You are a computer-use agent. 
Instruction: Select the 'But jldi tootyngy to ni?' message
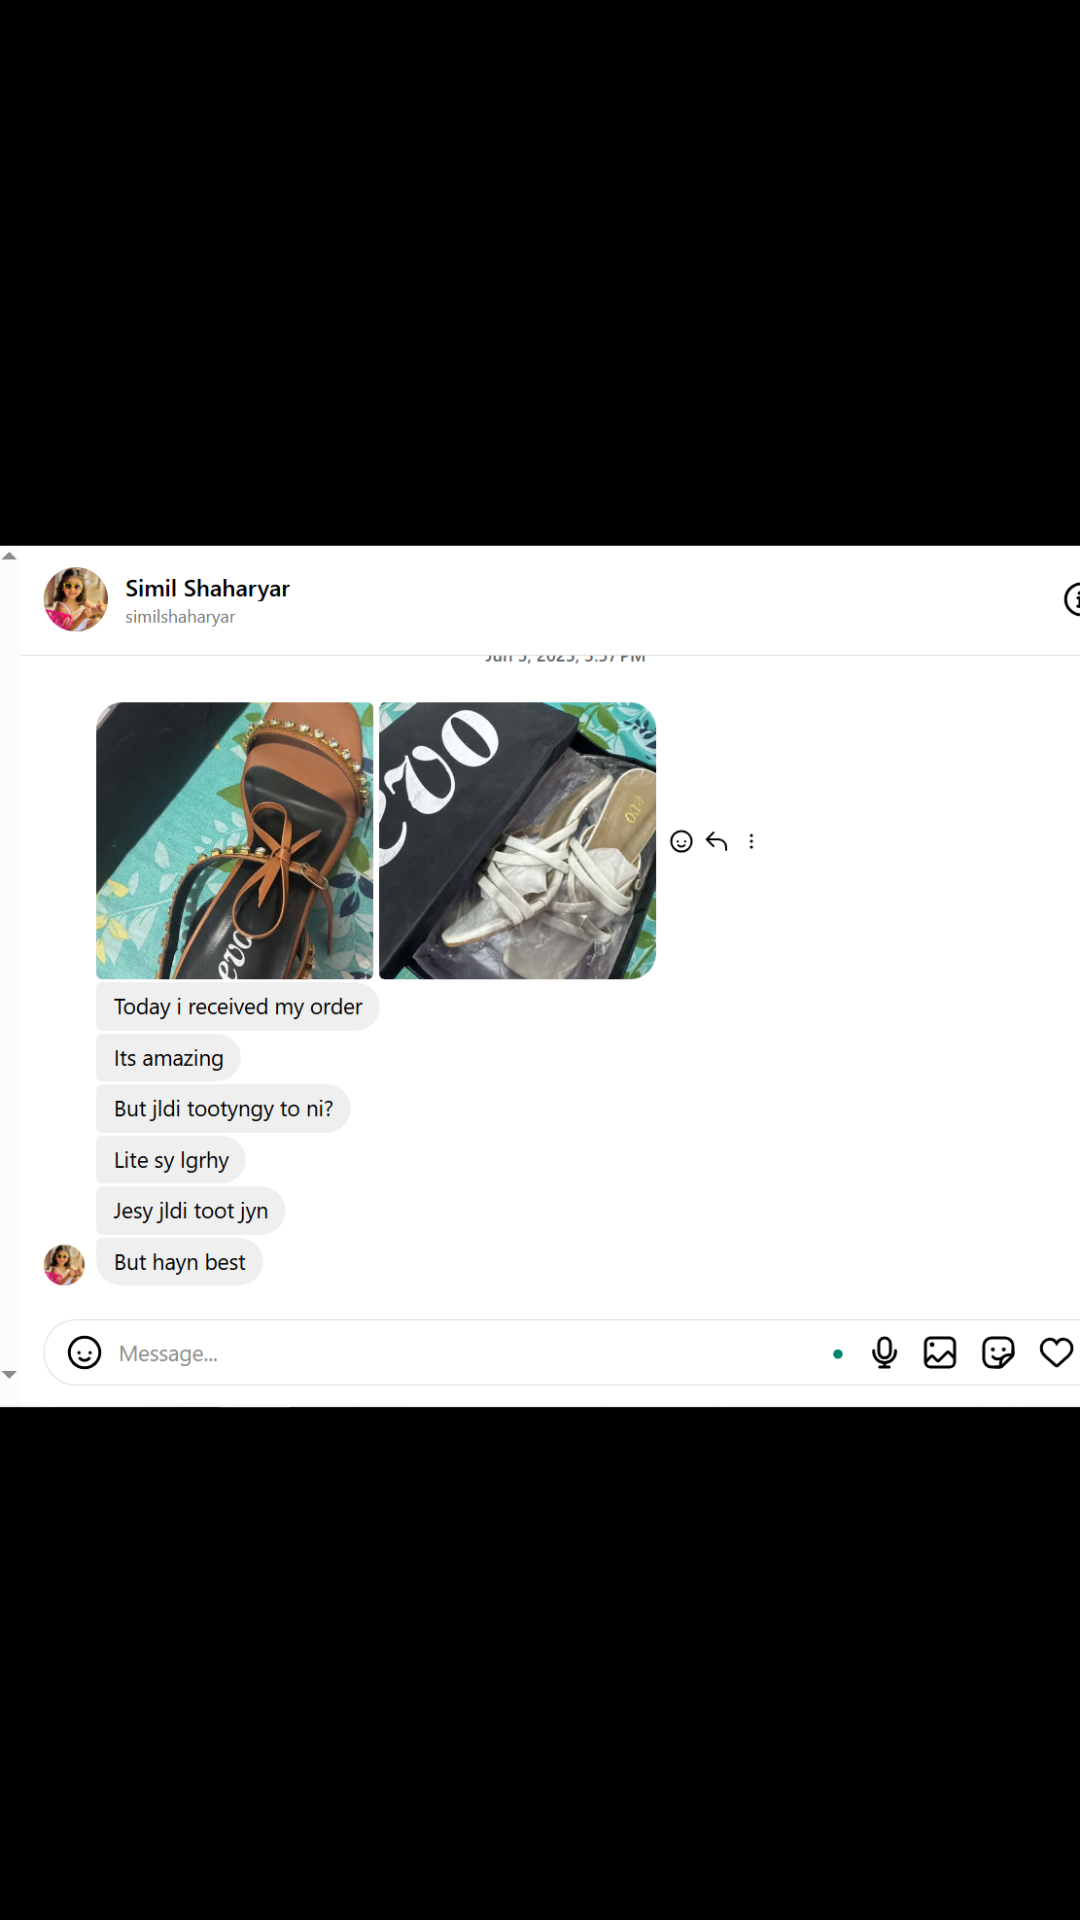click(223, 1109)
